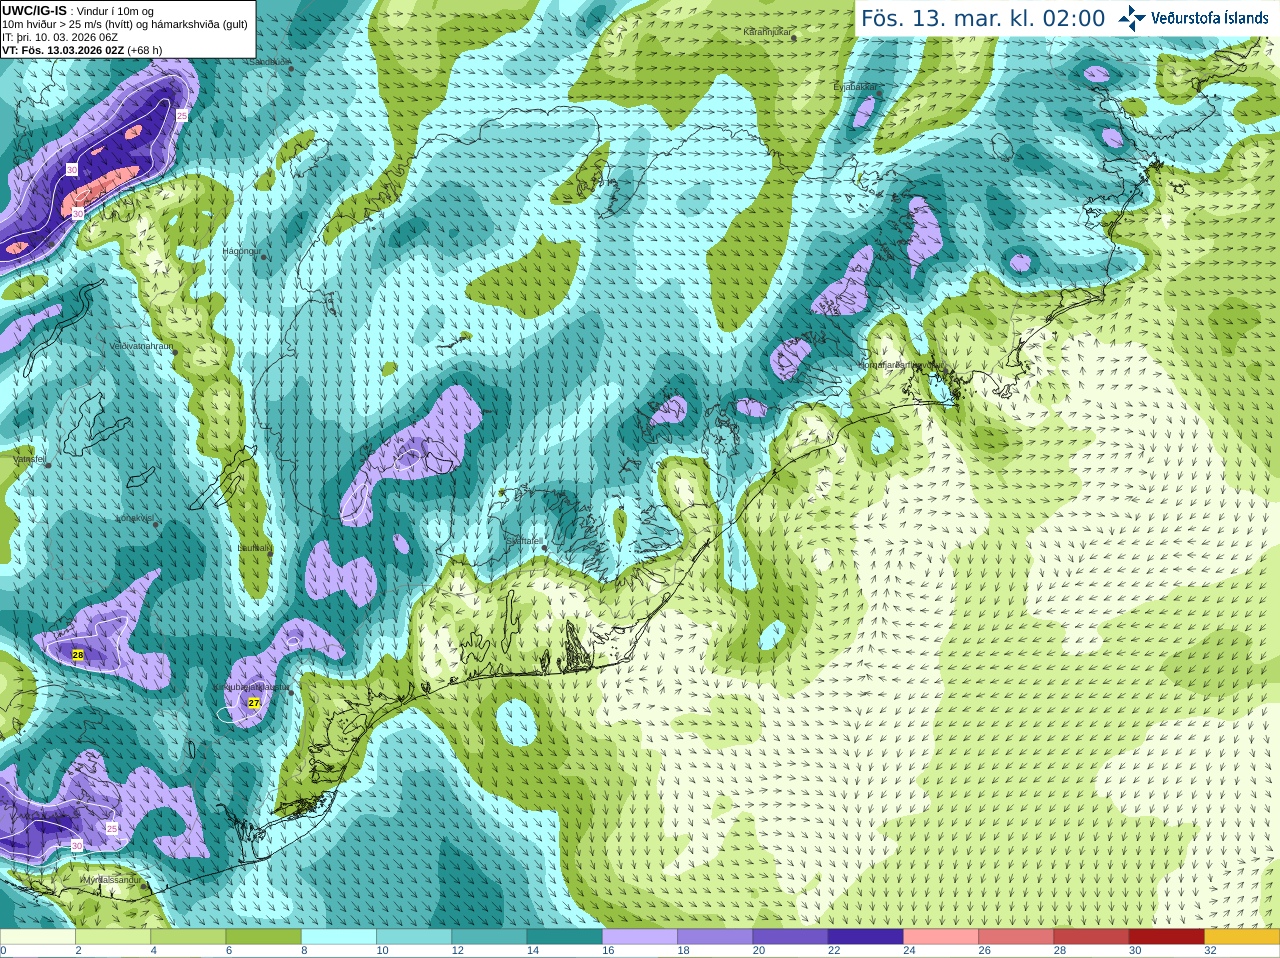
Task: Click the legend scale number 24
Action: pyautogui.click(x=909, y=951)
